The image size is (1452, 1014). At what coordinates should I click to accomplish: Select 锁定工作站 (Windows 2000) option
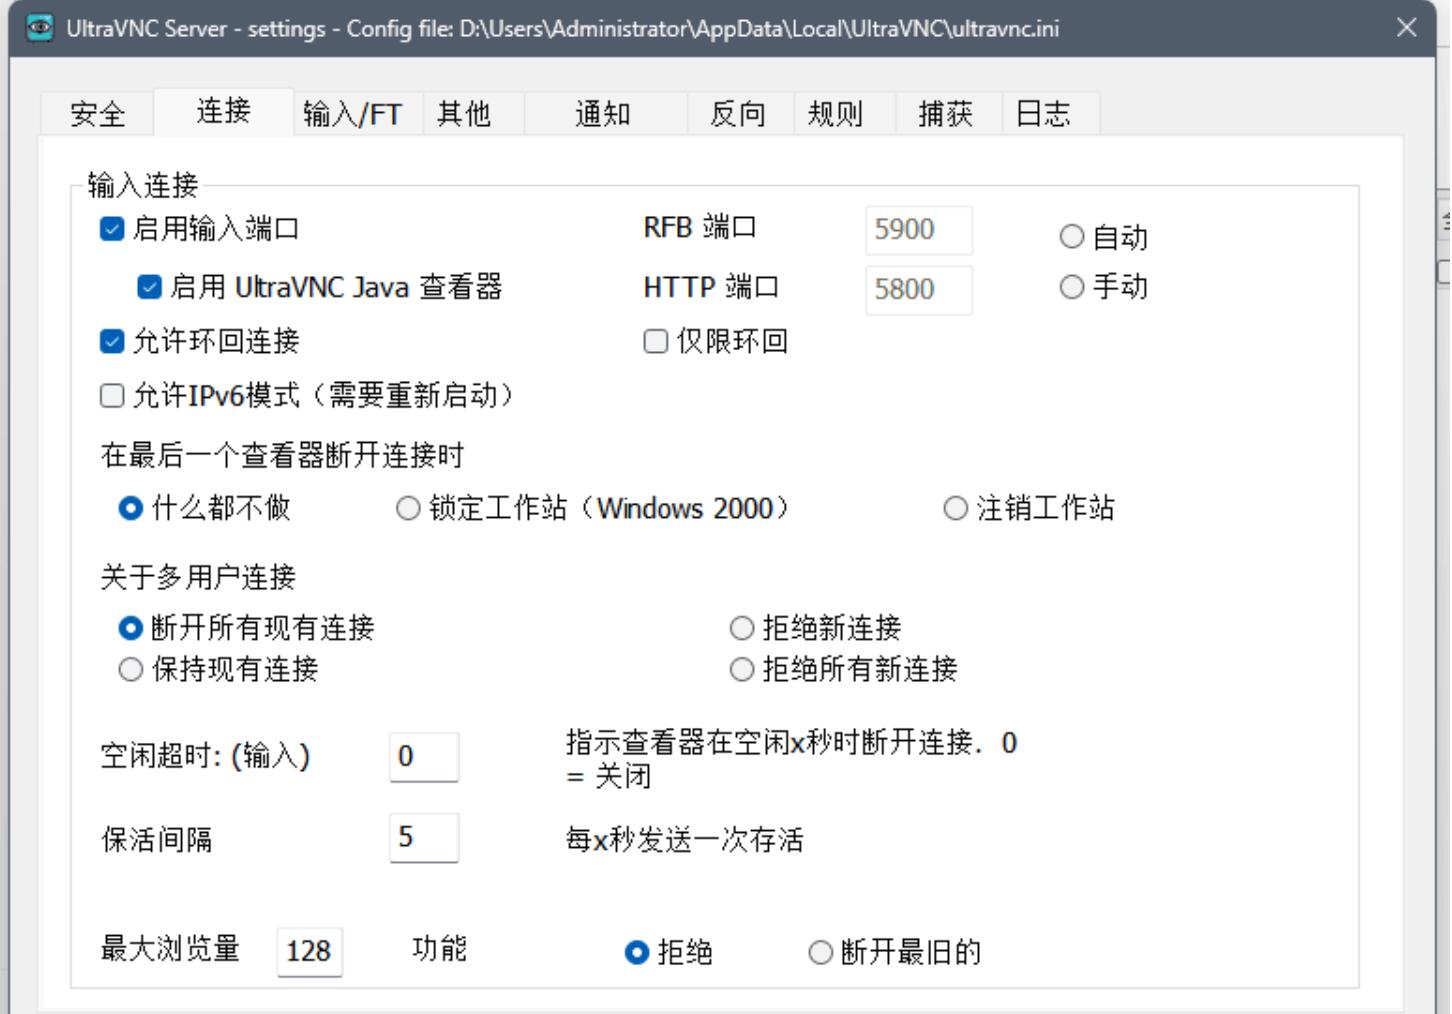point(408,509)
